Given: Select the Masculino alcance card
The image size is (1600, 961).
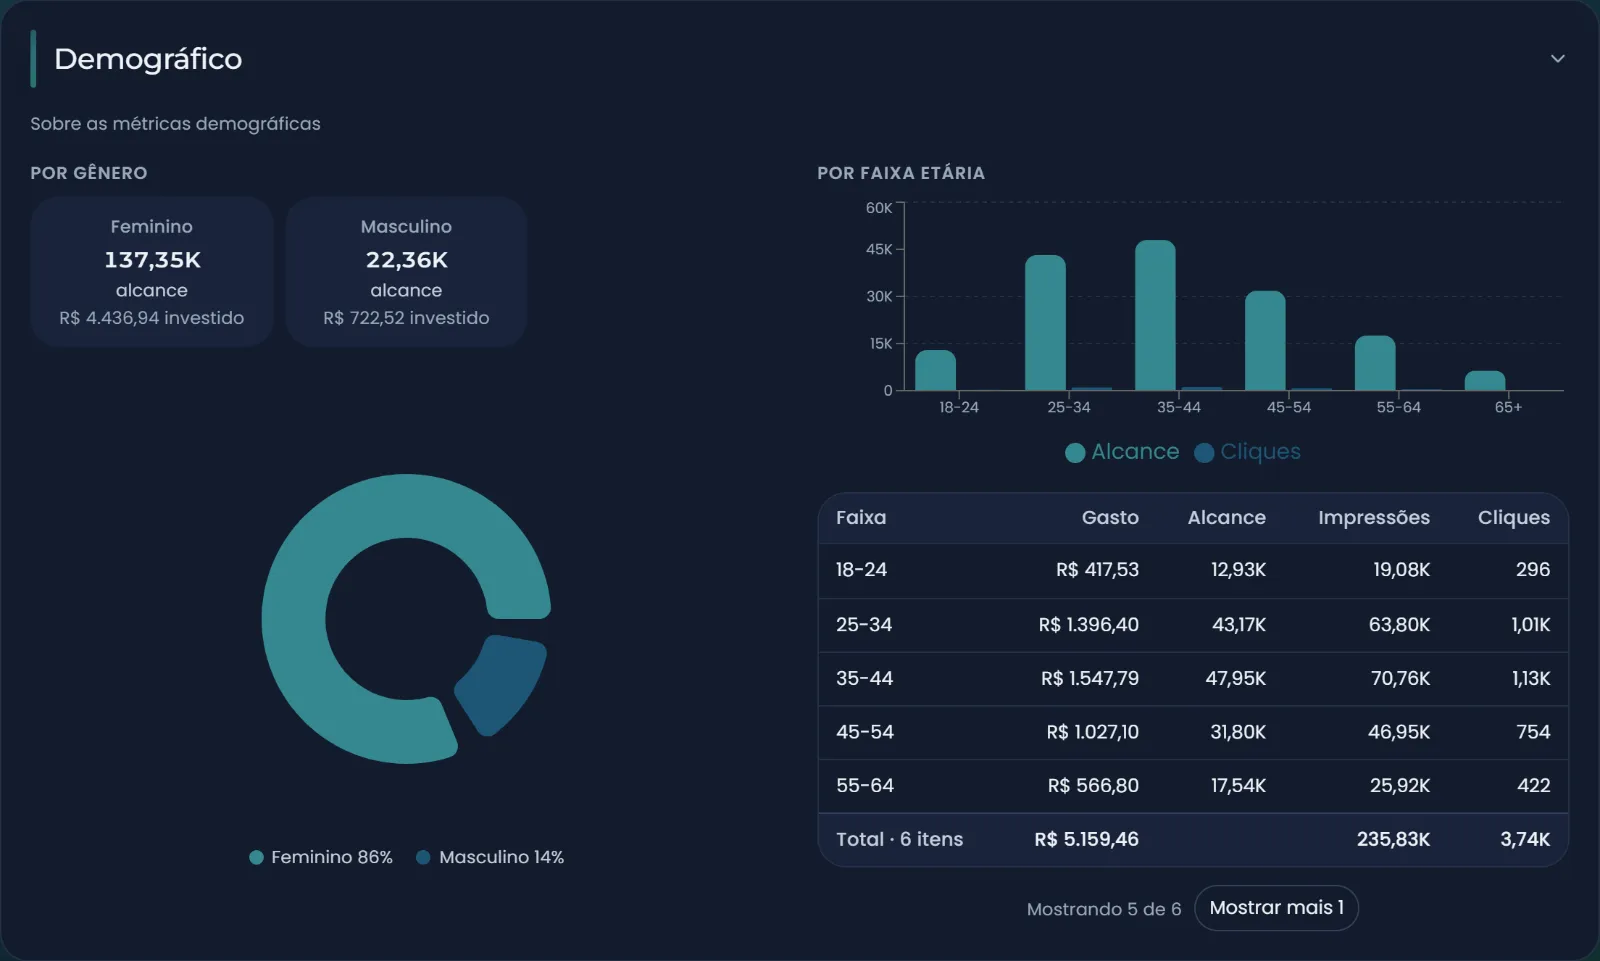Looking at the screenshot, I should 406,272.
